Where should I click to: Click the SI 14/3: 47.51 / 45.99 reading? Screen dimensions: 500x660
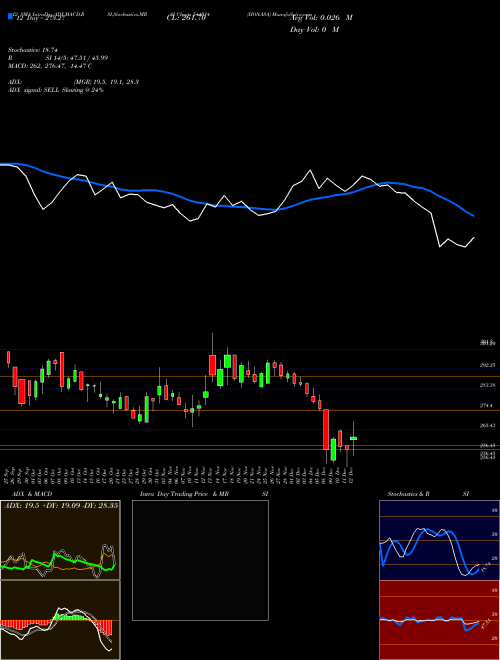pyautogui.click(x=77, y=58)
